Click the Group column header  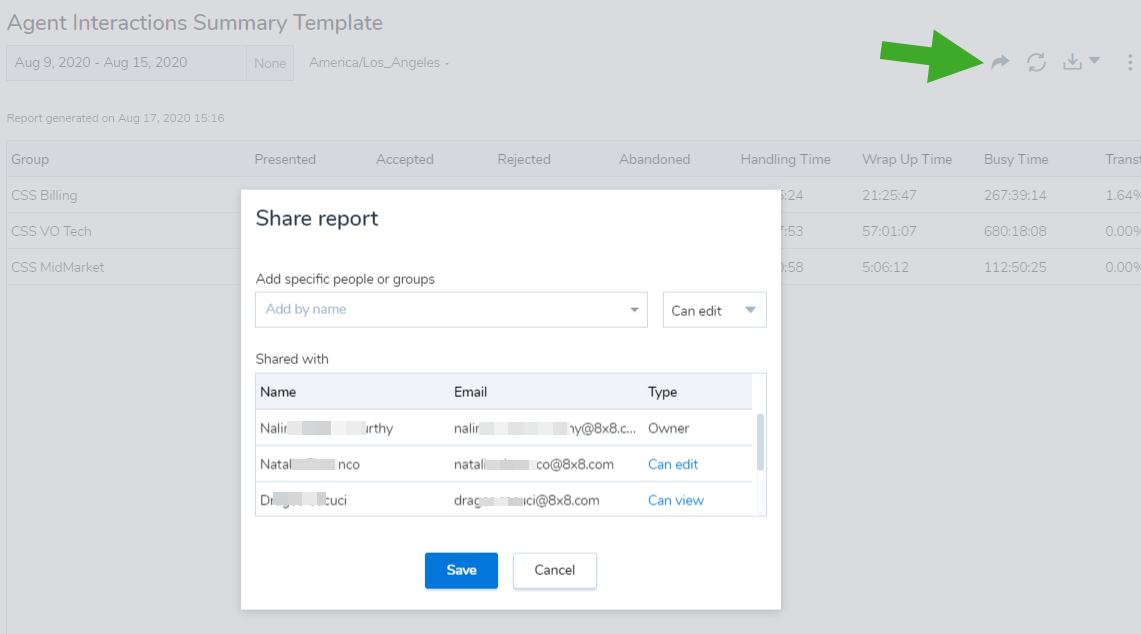[x=30, y=159]
